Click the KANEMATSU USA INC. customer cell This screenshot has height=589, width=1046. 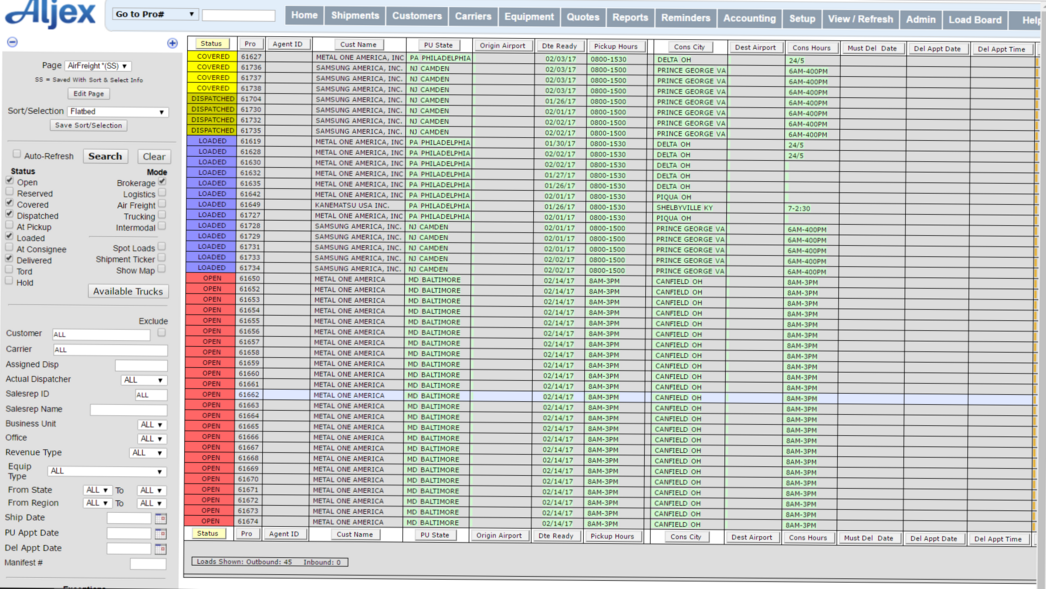[x=359, y=205]
